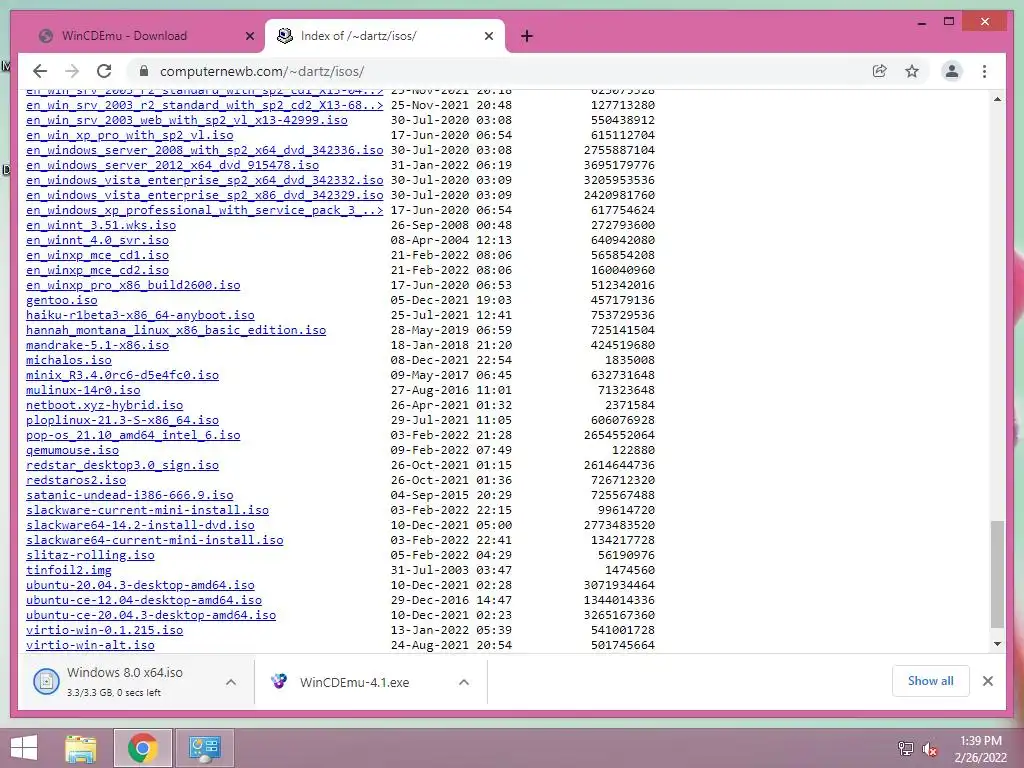
Task: Close the downloads bar
Action: 987,681
